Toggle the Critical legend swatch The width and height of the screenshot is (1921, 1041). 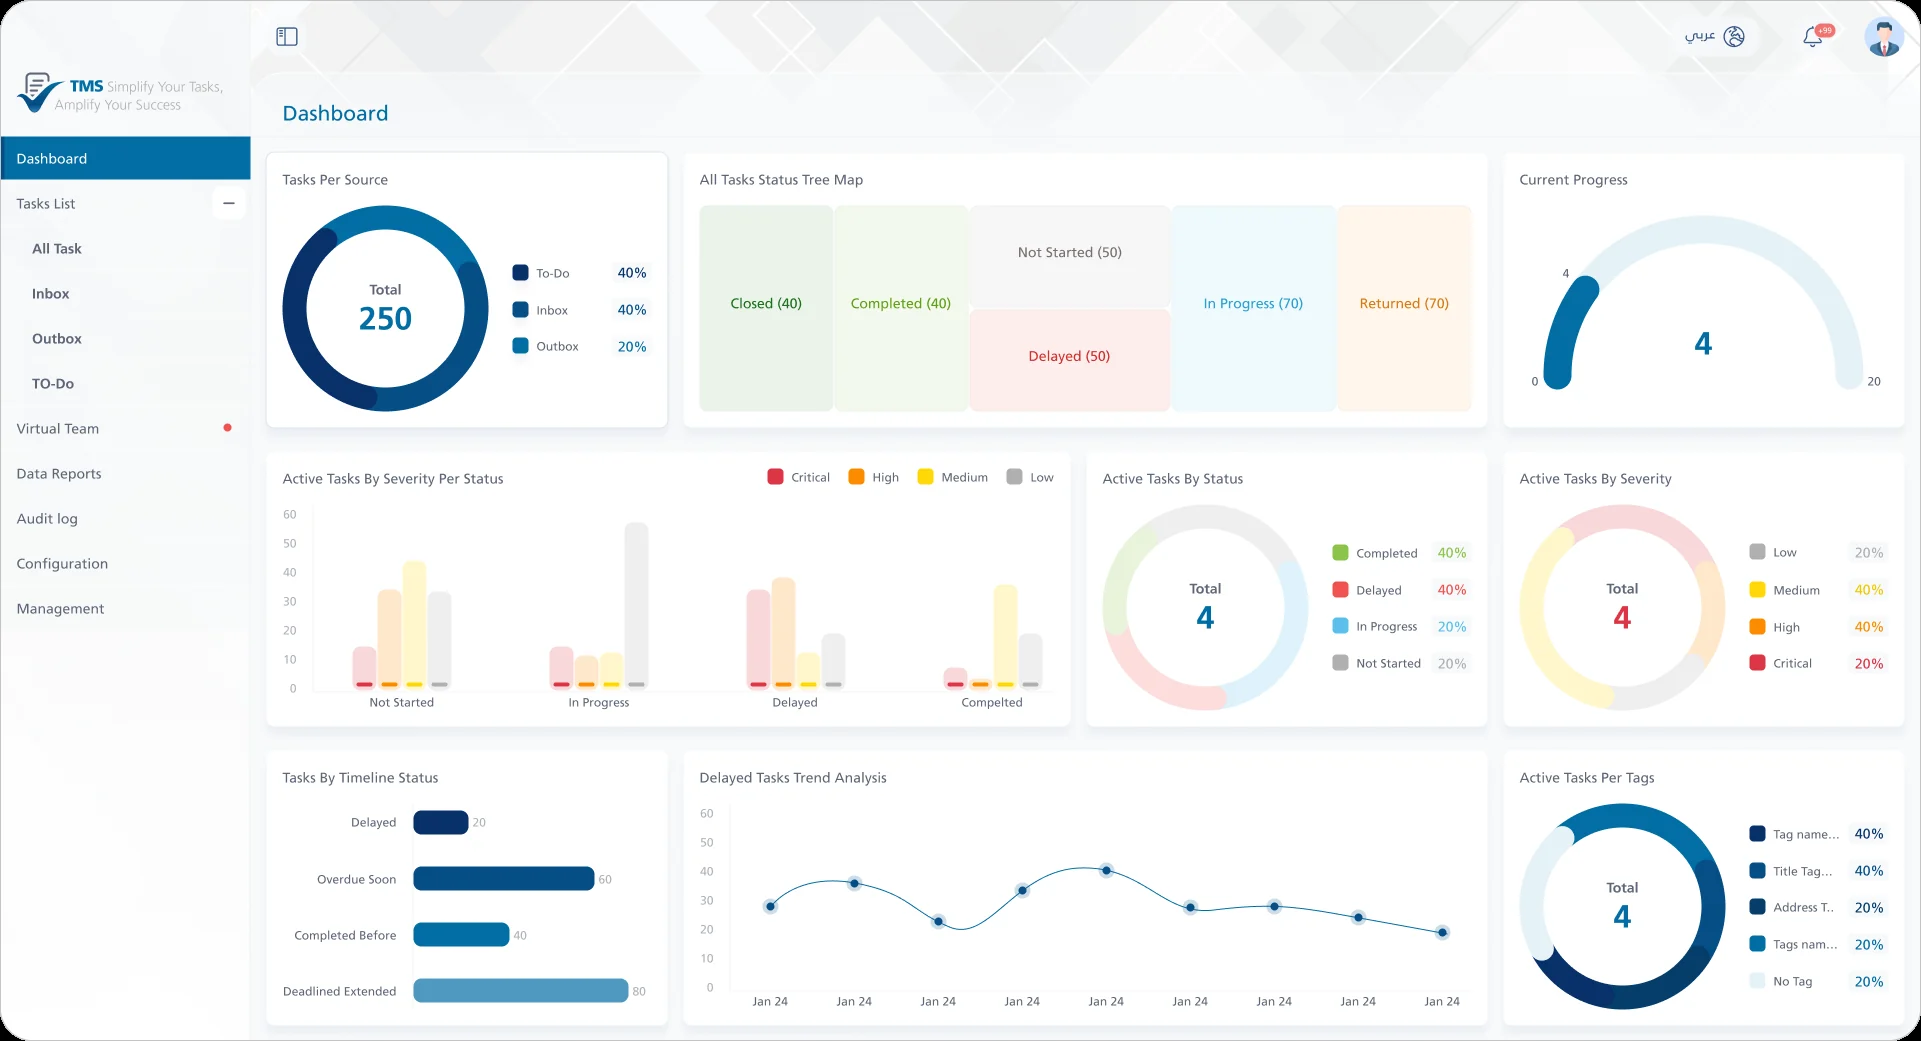(x=775, y=477)
